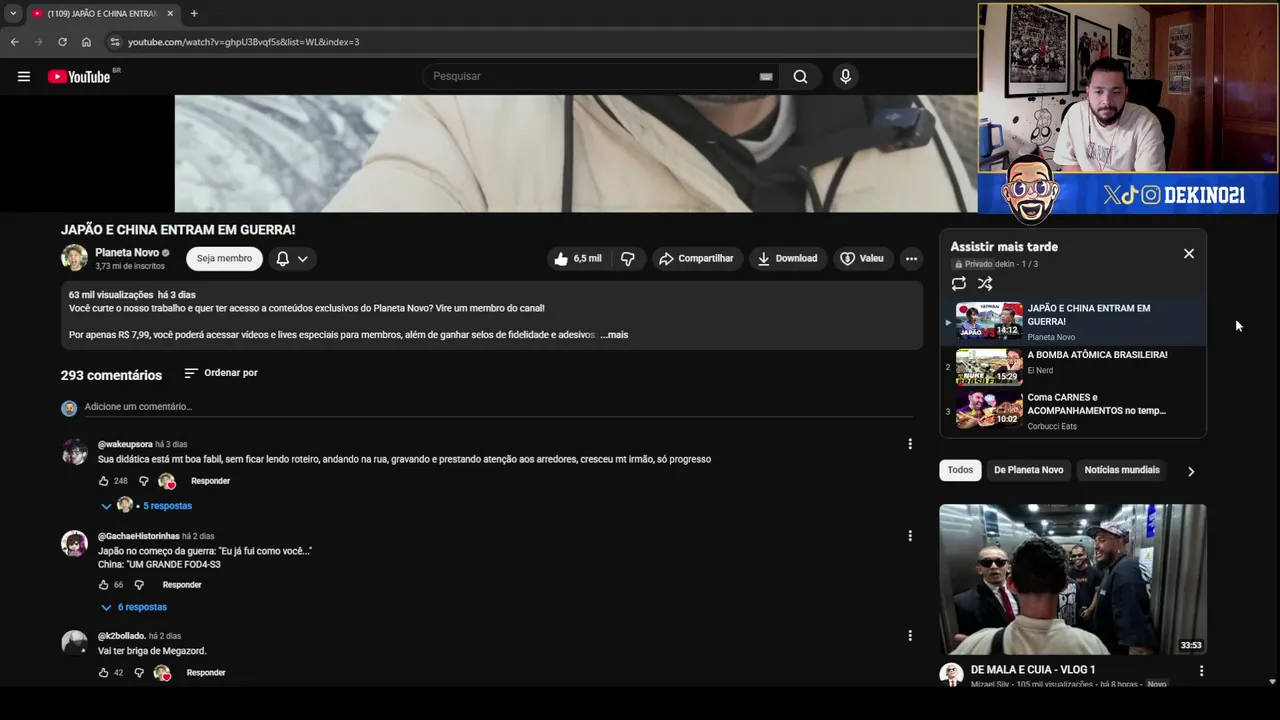Viewport: 1280px width, 720px height.
Task: Open DE MALA E CUIA - VLOG 1 thumbnail
Action: coord(1072,579)
